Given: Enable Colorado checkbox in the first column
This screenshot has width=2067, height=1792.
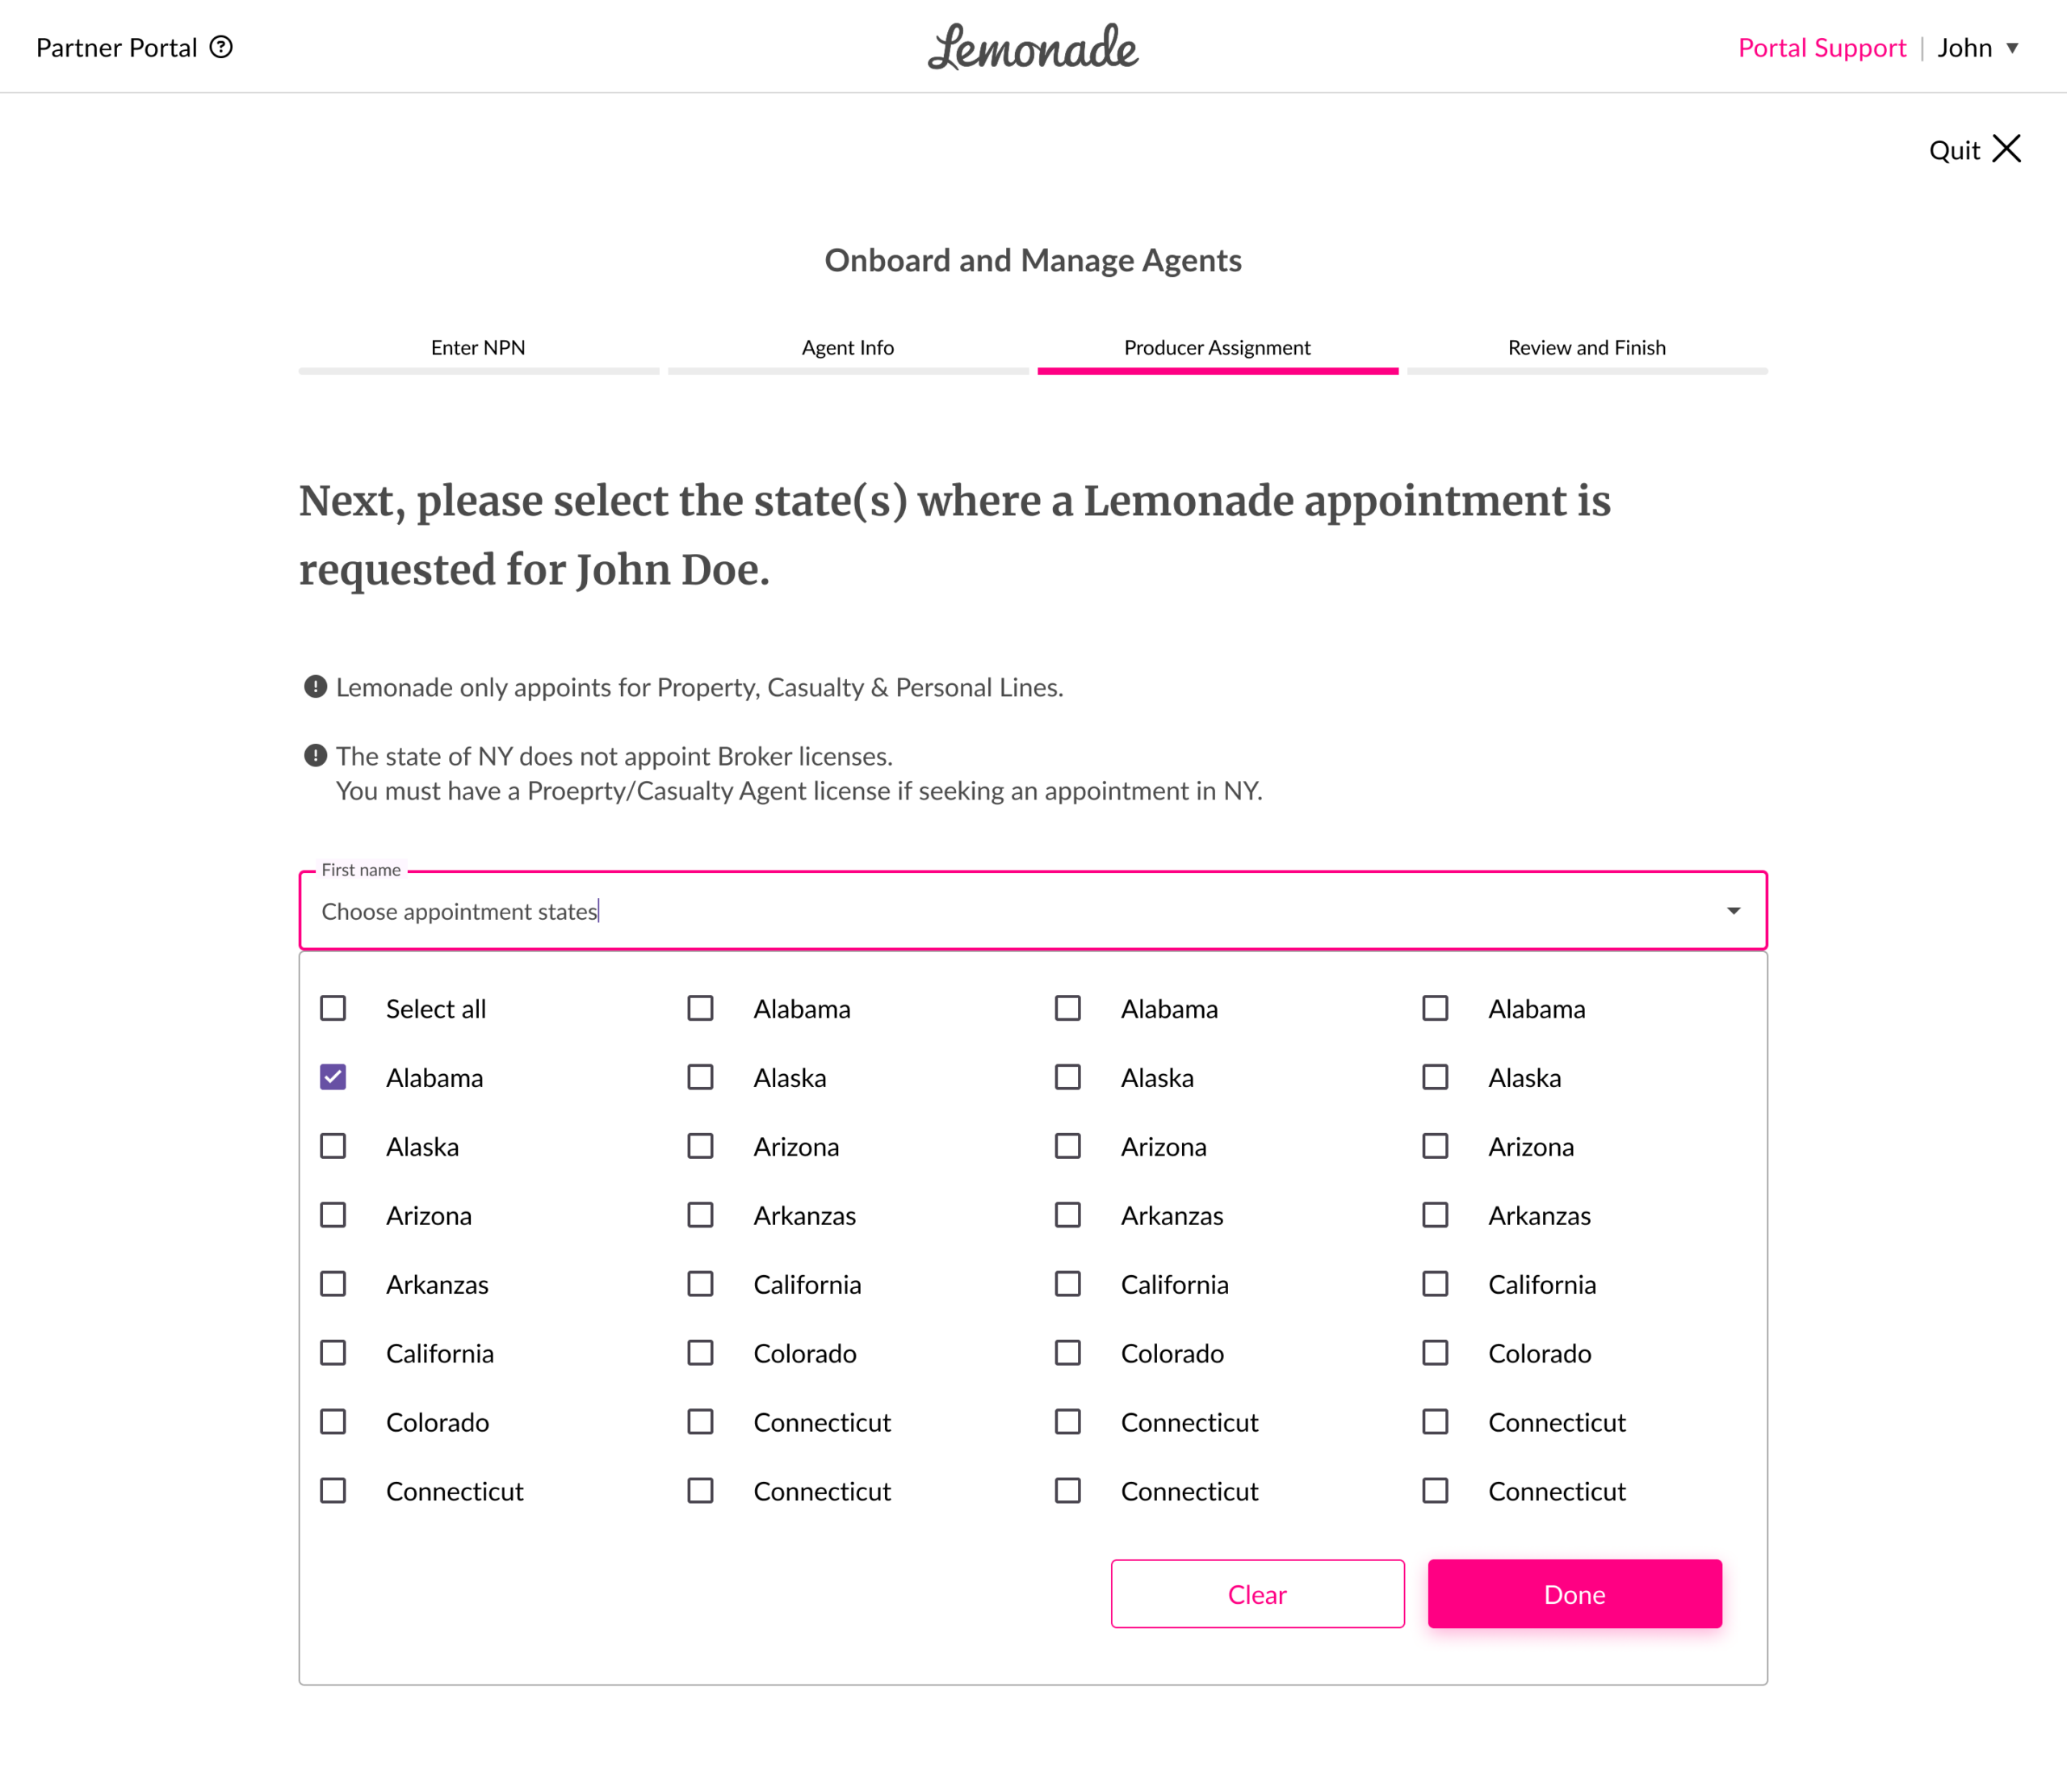Looking at the screenshot, I should 333,1422.
